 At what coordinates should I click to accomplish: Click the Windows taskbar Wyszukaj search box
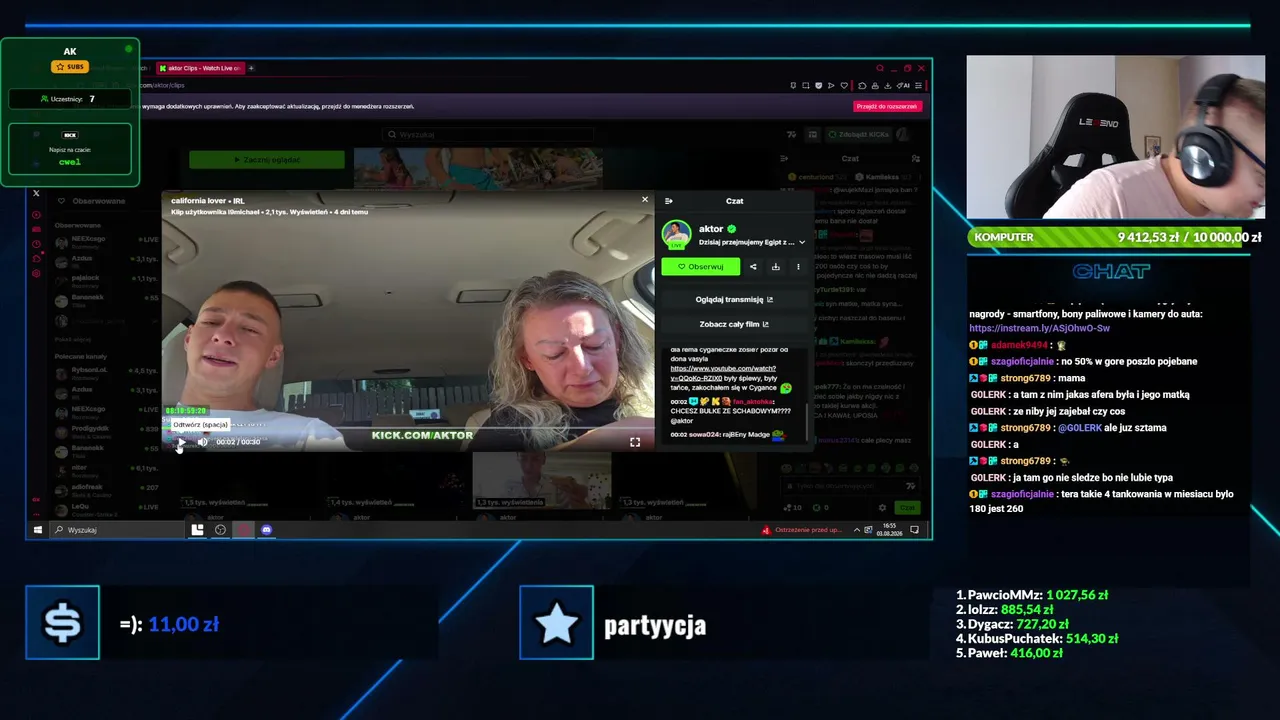pos(117,530)
